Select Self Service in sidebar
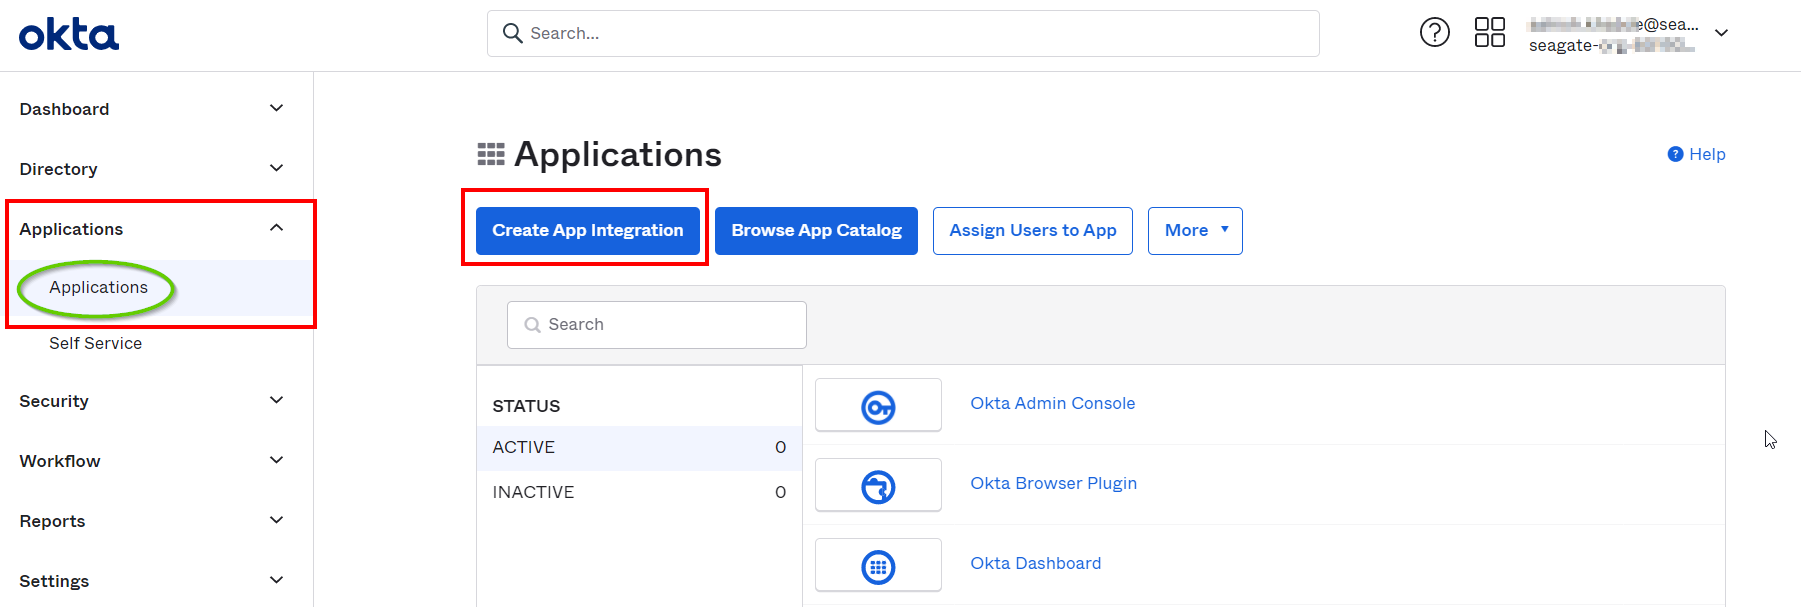Screen dimensions: 1801x607 pyautogui.click(x=95, y=343)
